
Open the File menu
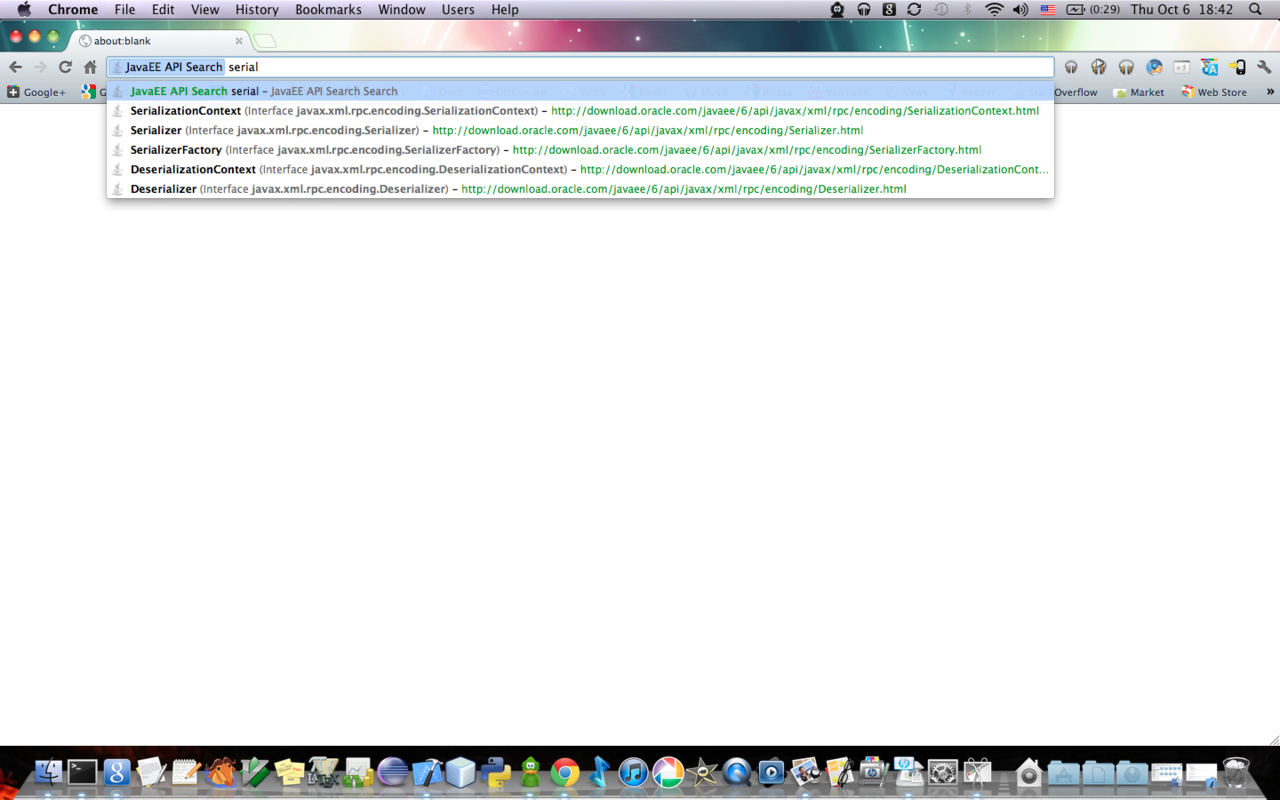[125, 9]
